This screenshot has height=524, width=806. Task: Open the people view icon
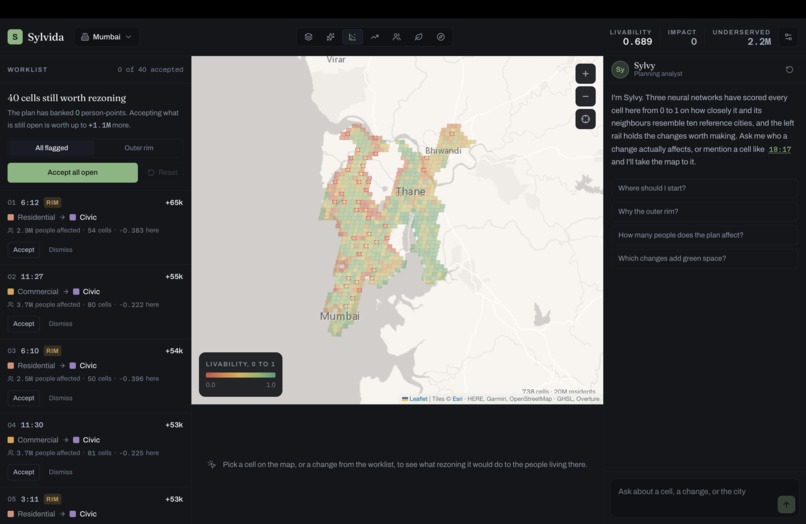(397, 37)
